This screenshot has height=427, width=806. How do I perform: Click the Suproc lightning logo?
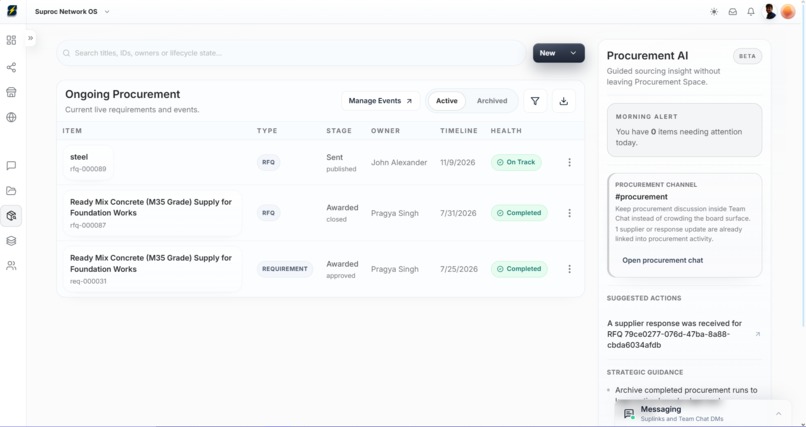(11, 11)
